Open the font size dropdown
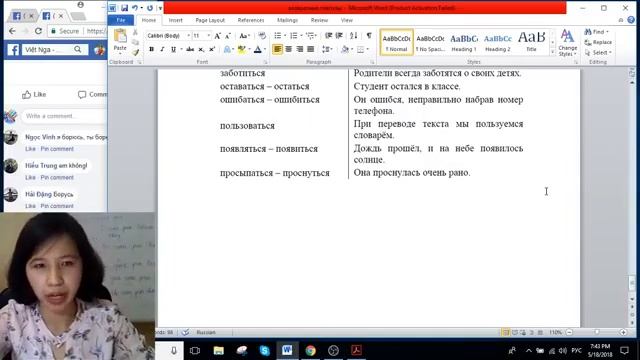 pyautogui.click(x=209, y=36)
